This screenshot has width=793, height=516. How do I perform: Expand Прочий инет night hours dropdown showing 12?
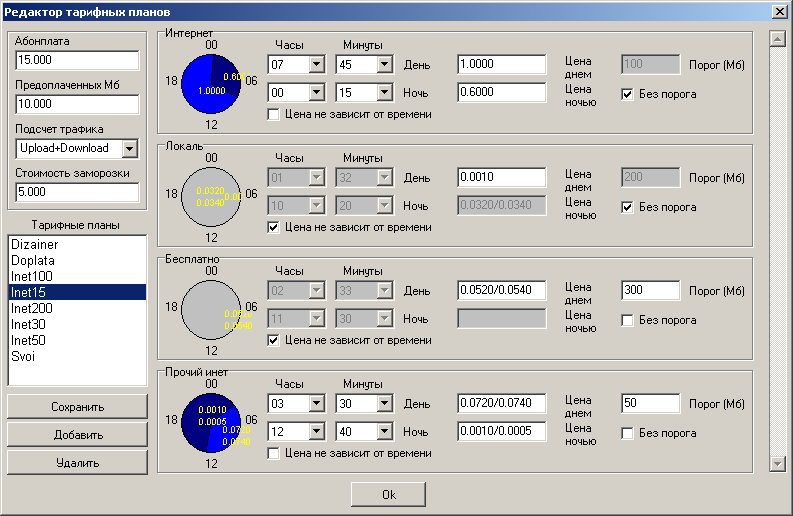click(317, 431)
